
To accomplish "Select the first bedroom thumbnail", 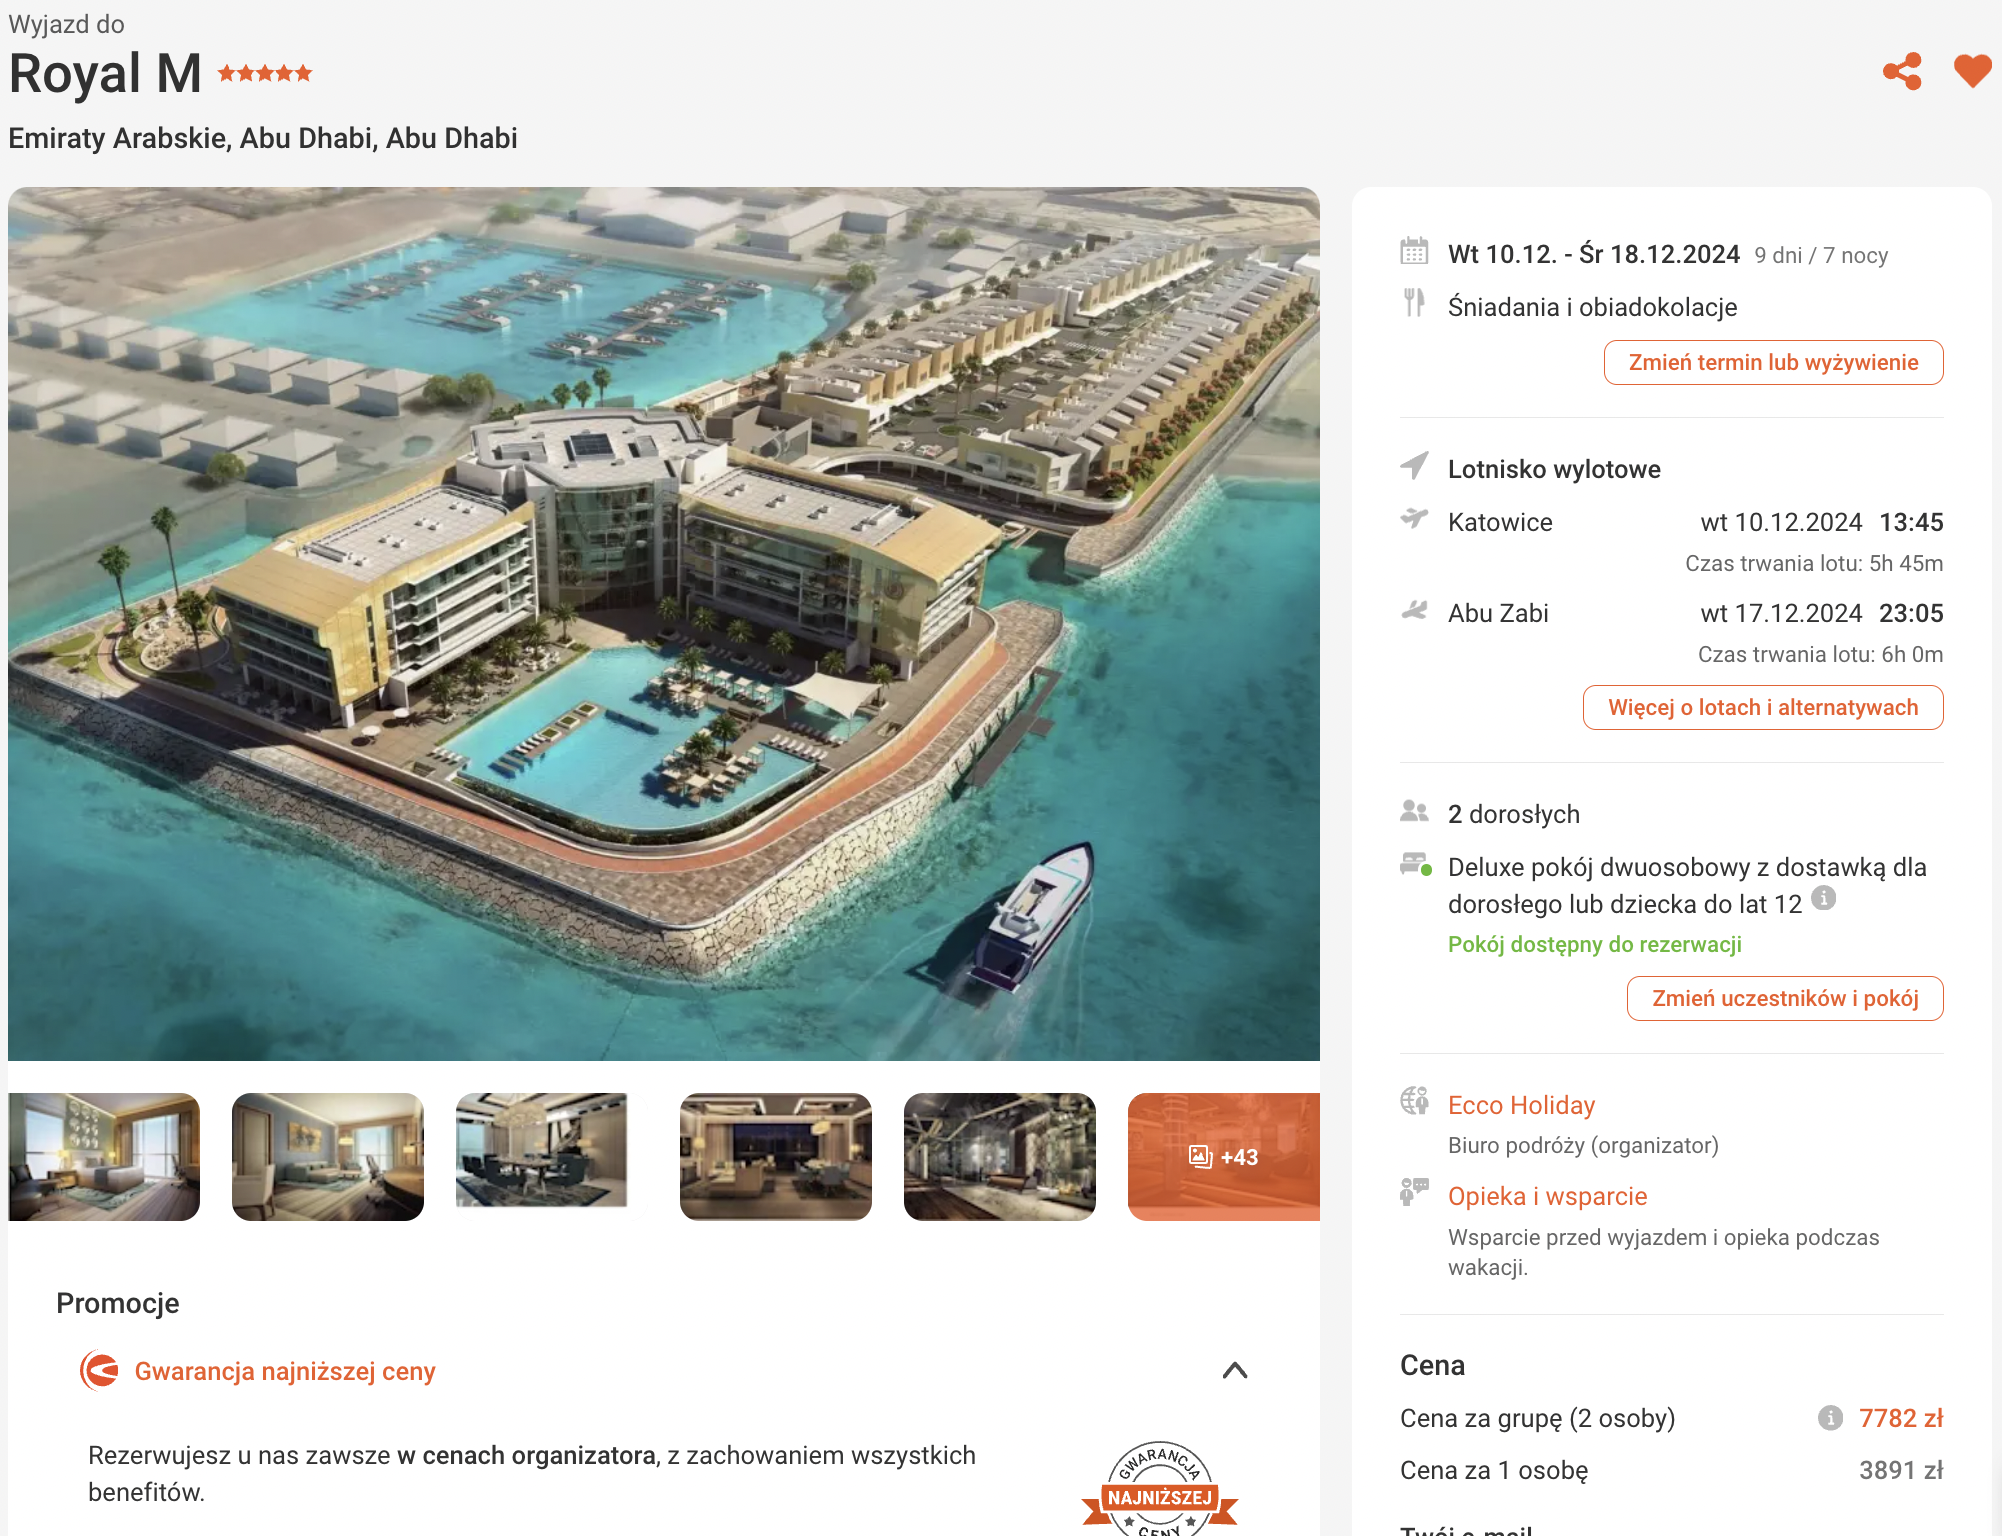I will (104, 1157).
